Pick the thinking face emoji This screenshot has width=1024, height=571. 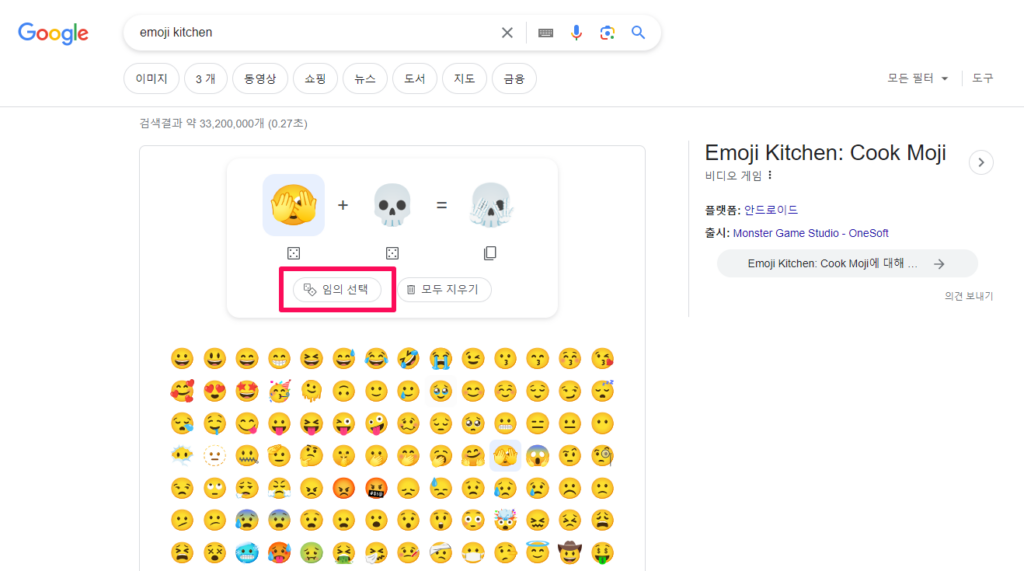tap(312, 456)
